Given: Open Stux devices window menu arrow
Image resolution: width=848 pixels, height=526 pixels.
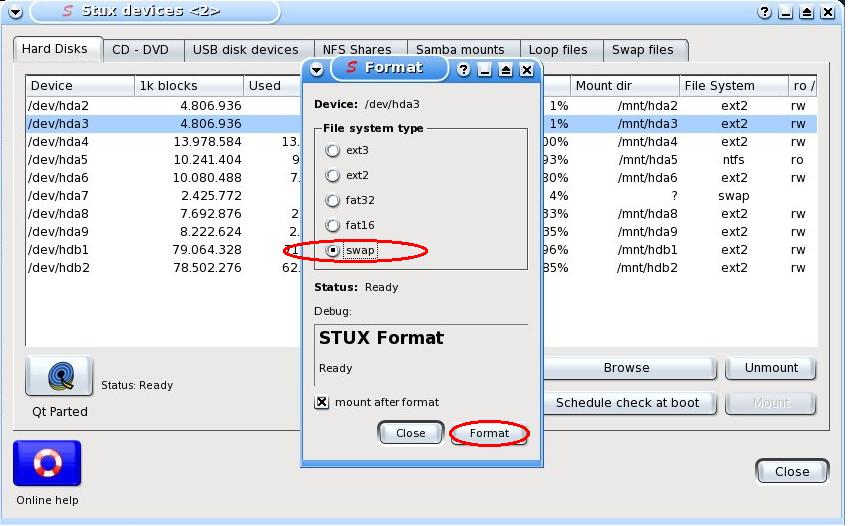Looking at the screenshot, I should pyautogui.click(x=15, y=11).
